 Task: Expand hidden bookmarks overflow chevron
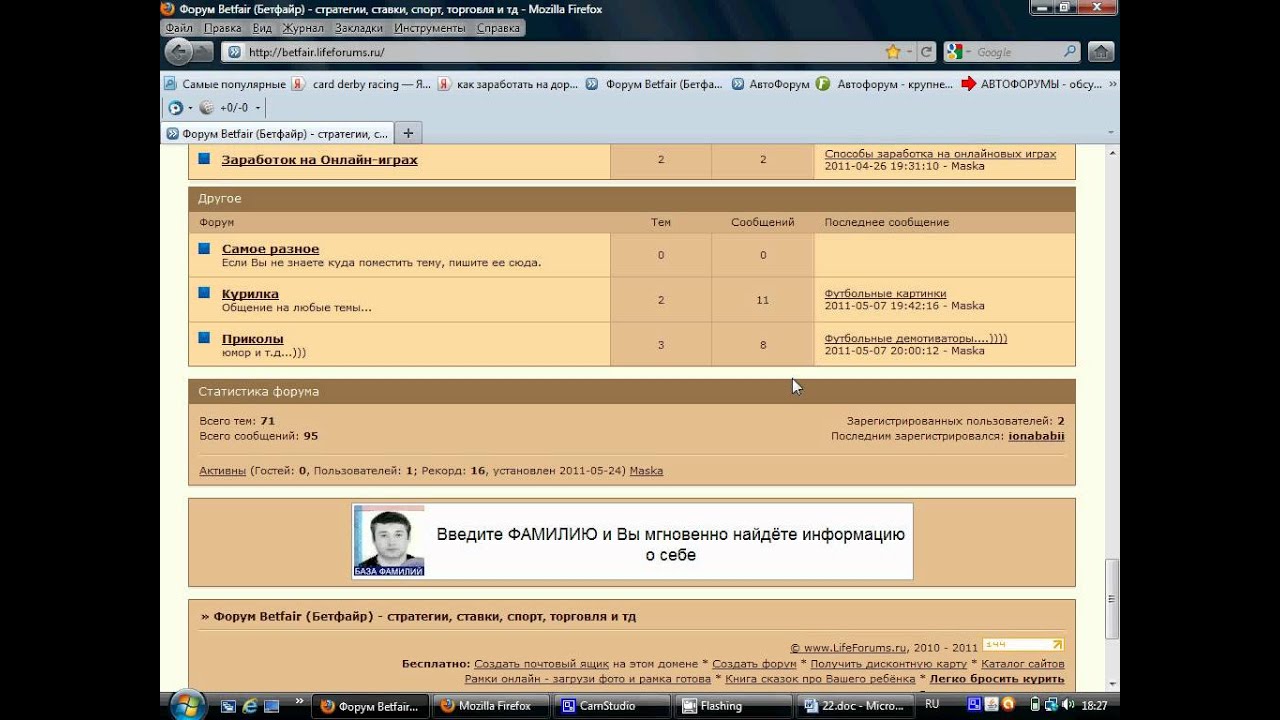(x=1112, y=84)
